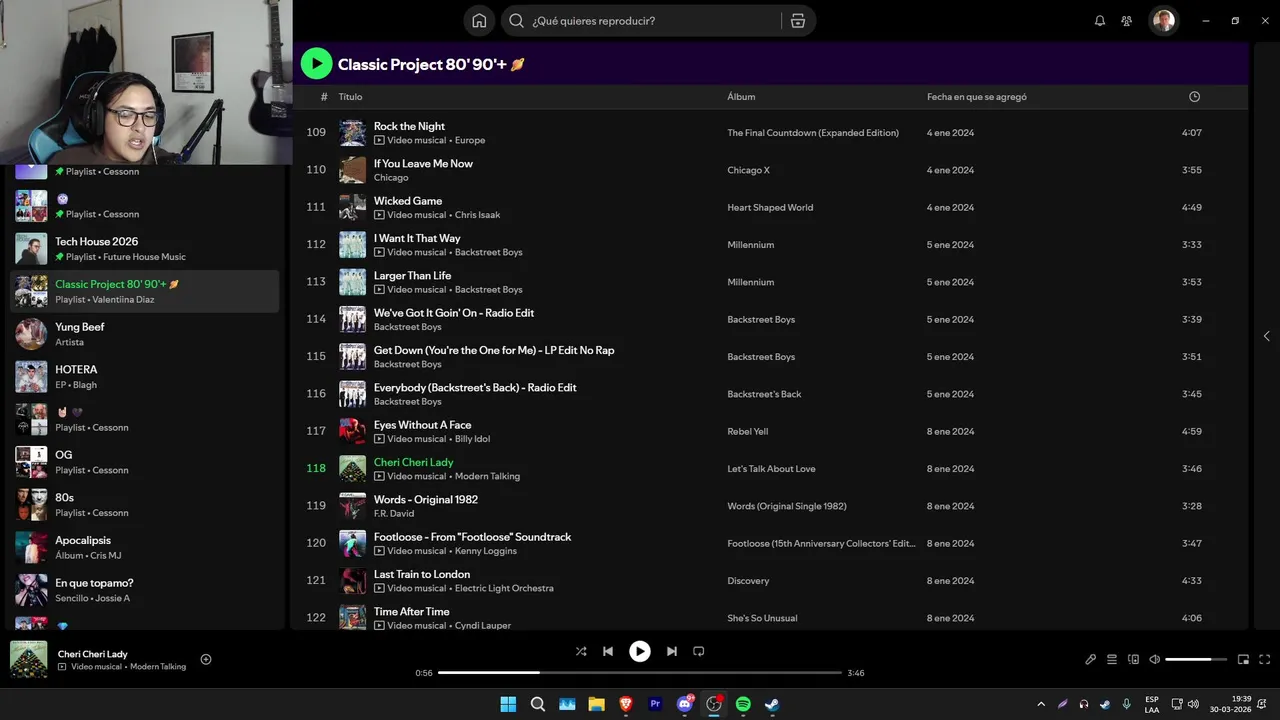Click the Last Train to London cover thumbnail
The height and width of the screenshot is (720, 1280).
[x=352, y=581]
